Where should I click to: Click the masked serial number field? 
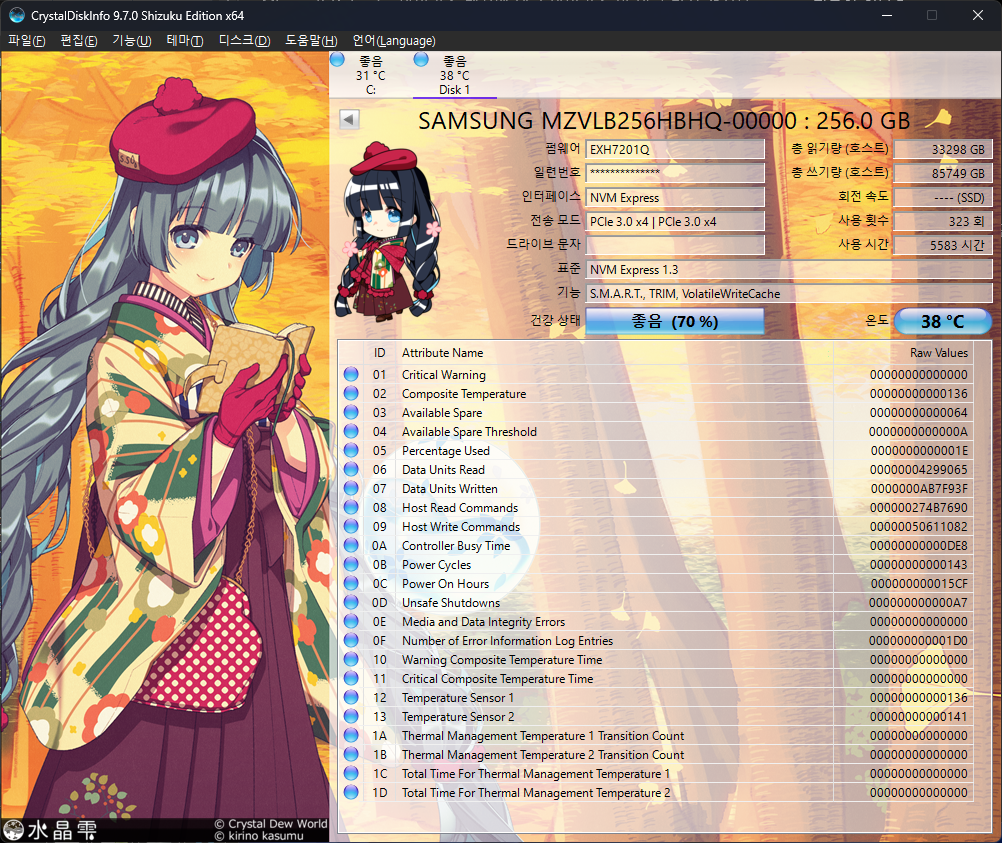[675, 173]
